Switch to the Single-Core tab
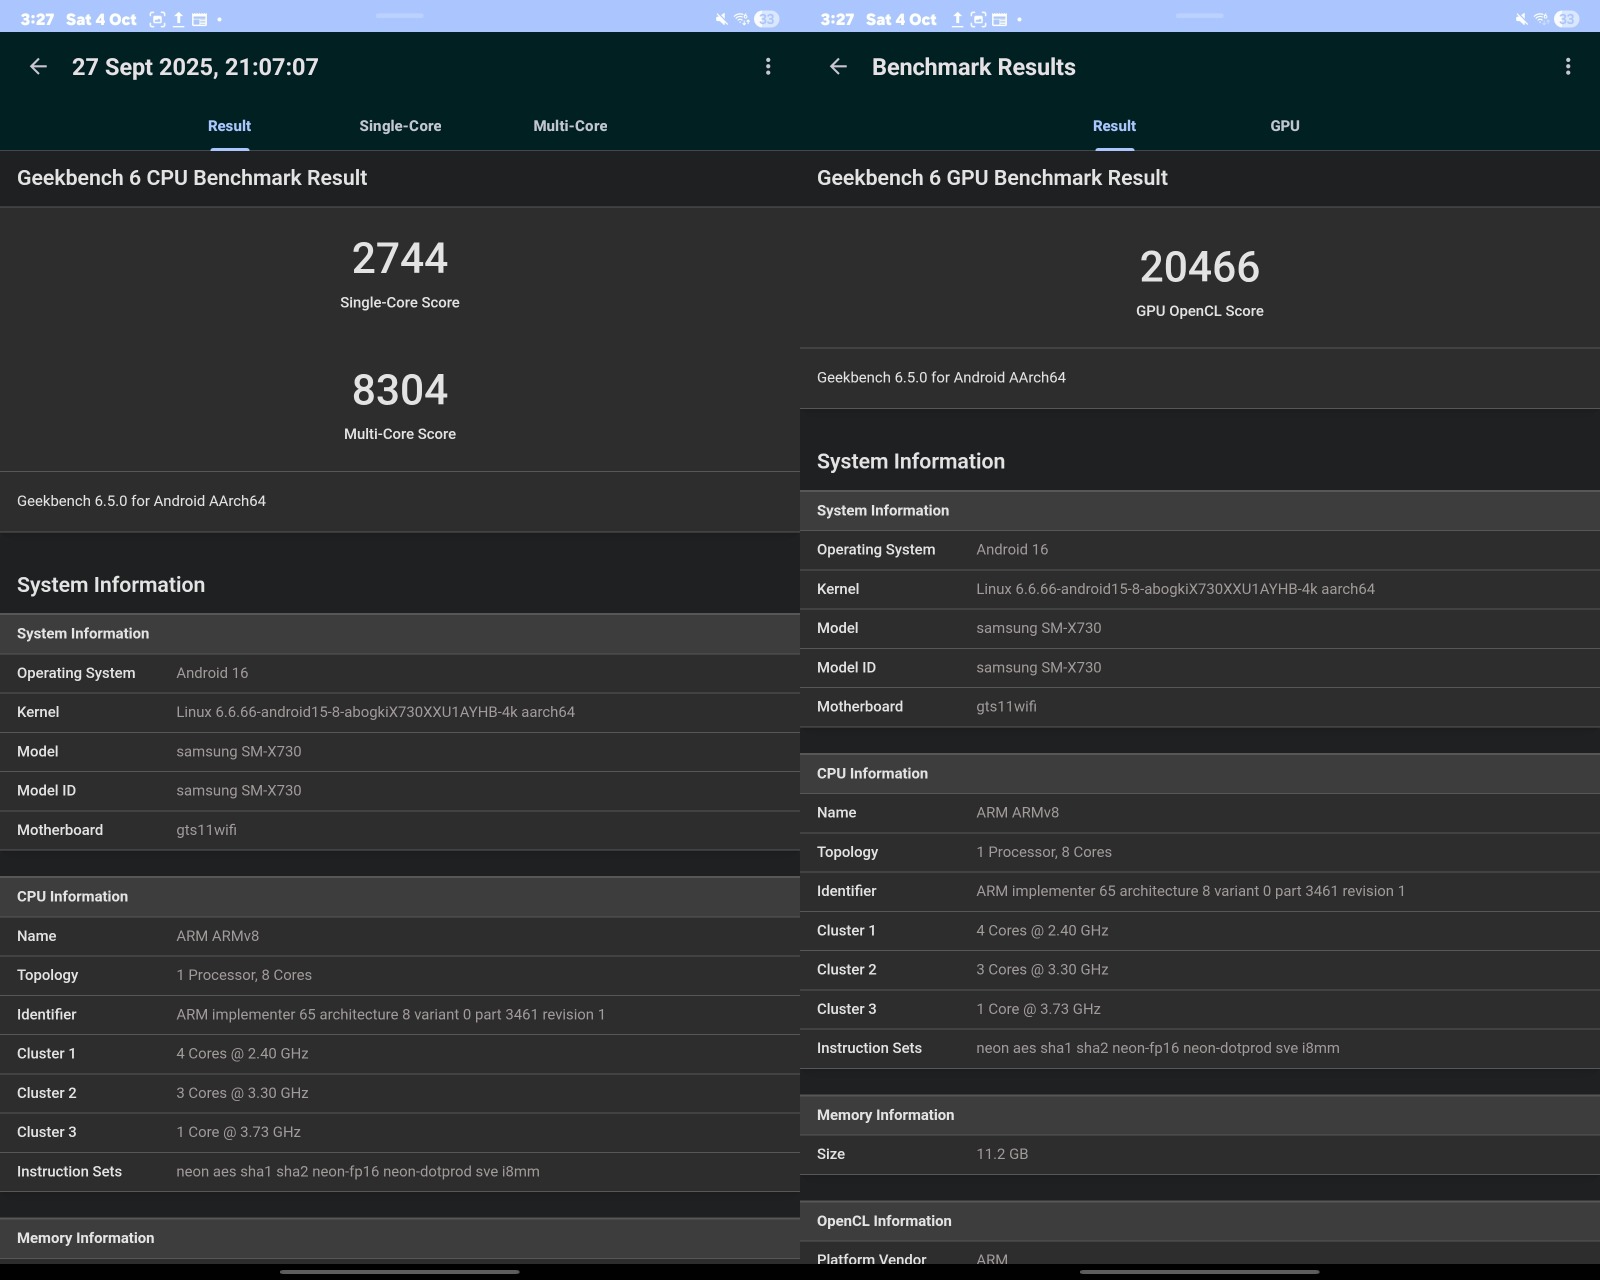The height and width of the screenshot is (1280, 1600). [400, 126]
